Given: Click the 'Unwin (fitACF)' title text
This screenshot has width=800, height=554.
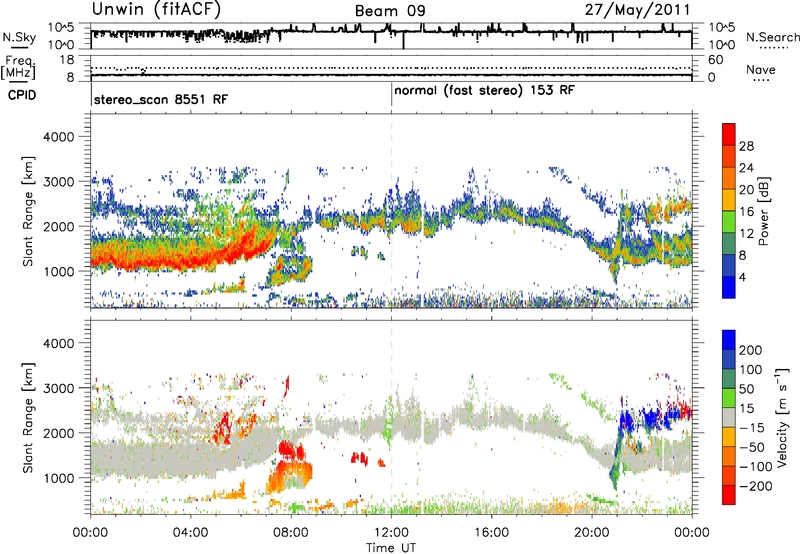Looking at the screenshot, I should (x=156, y=9).
